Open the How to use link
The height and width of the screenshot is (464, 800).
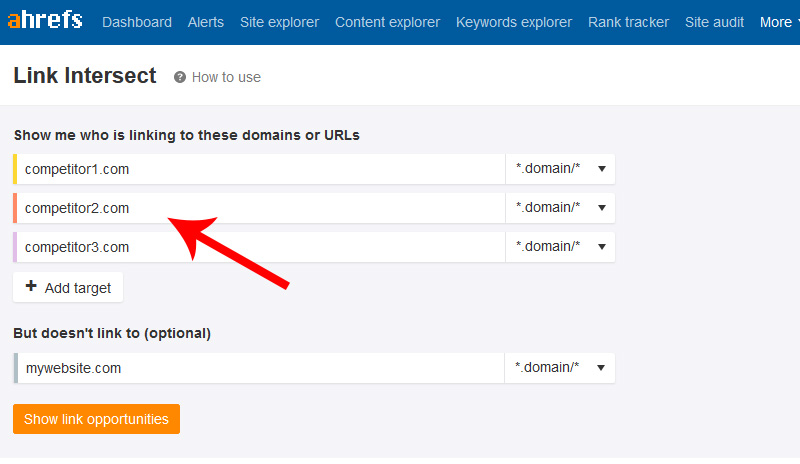pos(226,77)
